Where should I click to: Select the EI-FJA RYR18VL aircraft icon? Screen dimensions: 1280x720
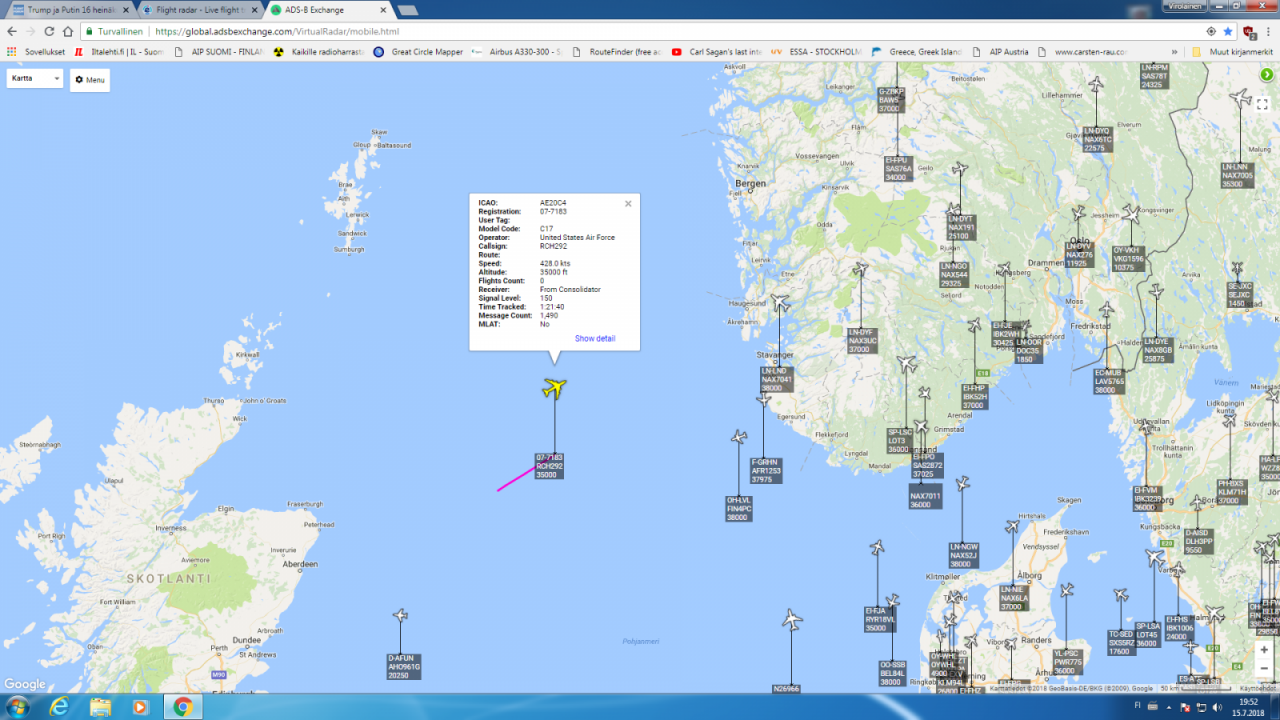[x=877, y=547]
